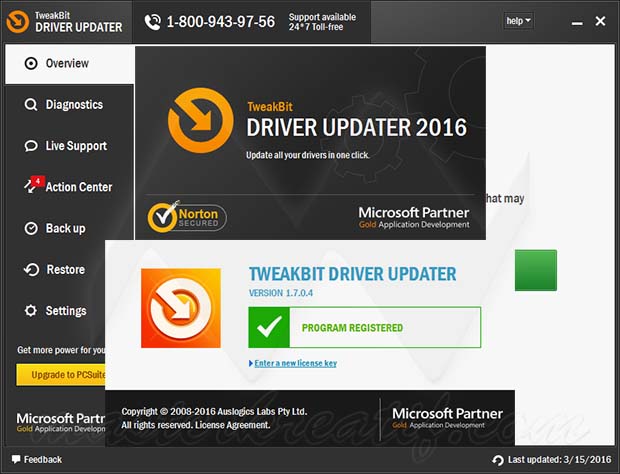Click the Copyright 2008-2016 Auslogics Labs text

click(x=214, y=412)
